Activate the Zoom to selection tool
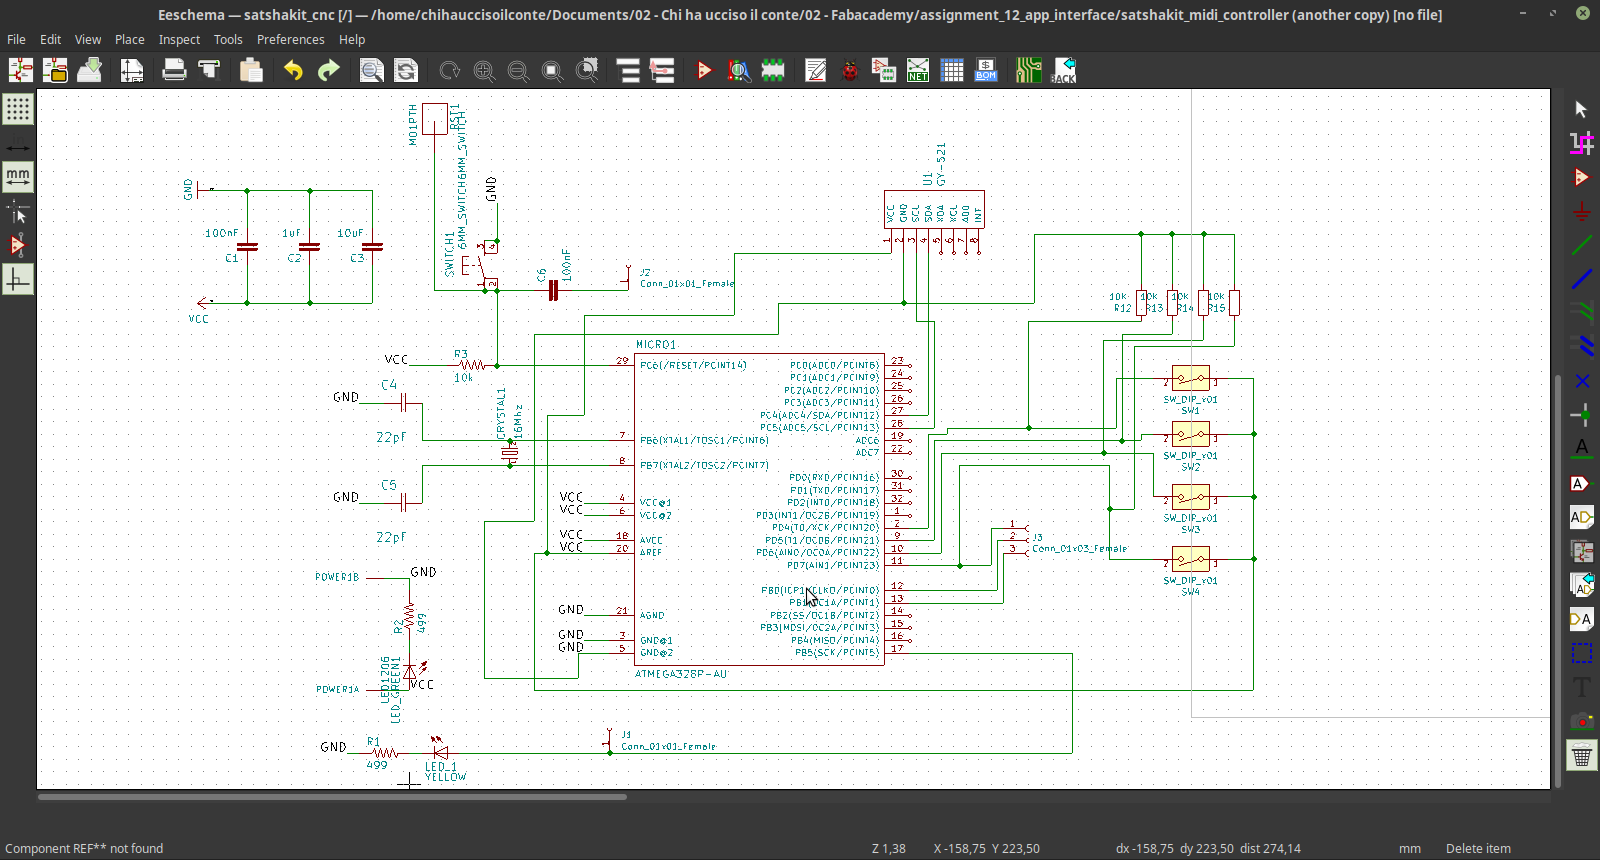Image resolution: width=1600 pixels, height=860 pixels. [x=587, y=70]
